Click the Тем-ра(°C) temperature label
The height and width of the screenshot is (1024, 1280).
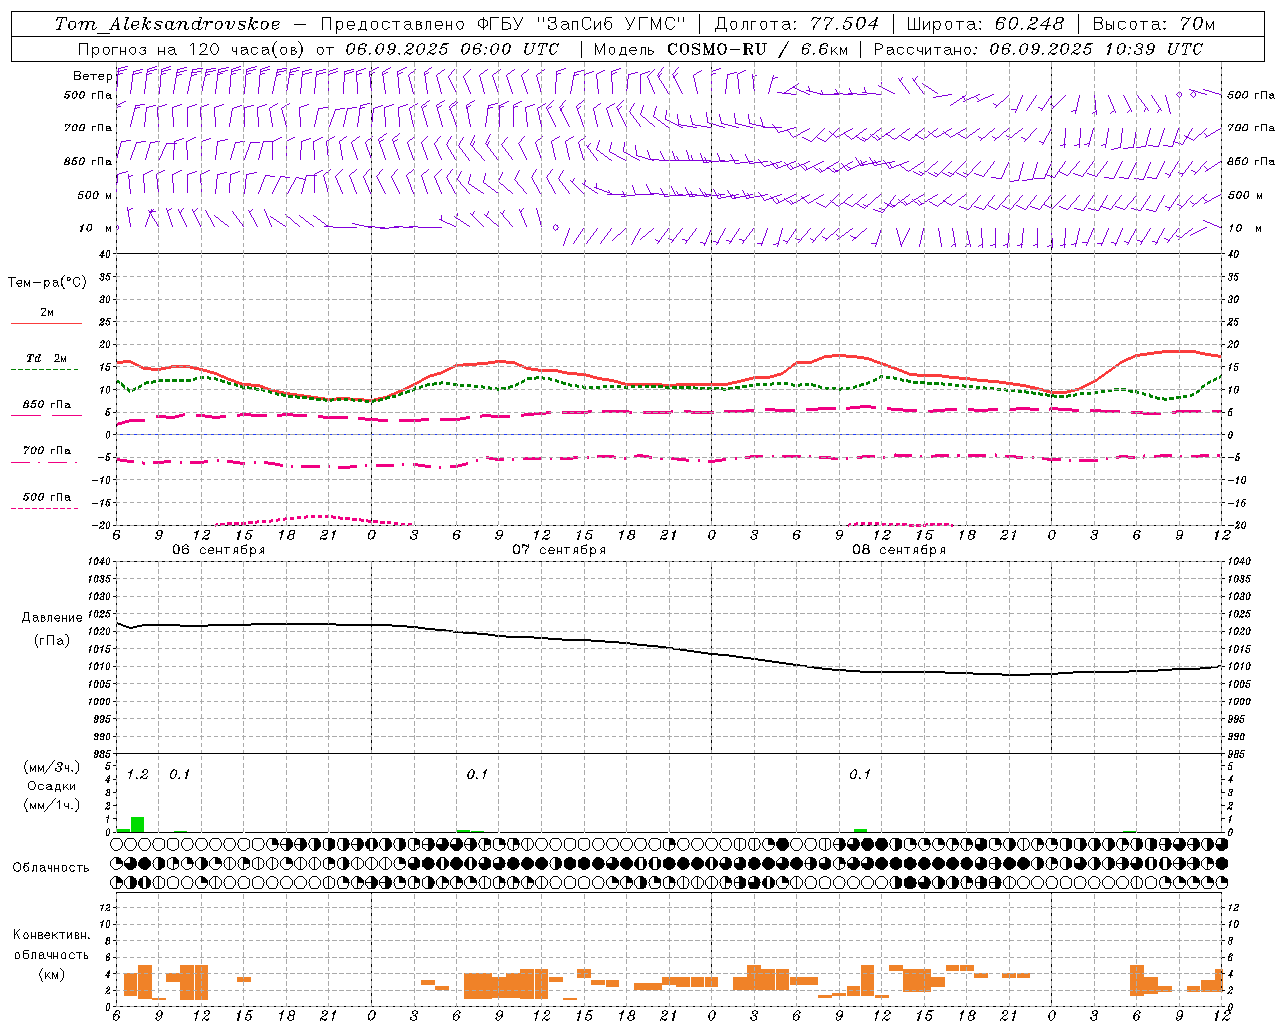47,283
